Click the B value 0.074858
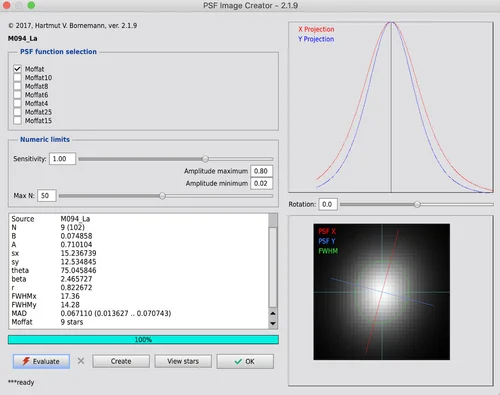The width and height of the screenshot is (500, 395). point(76,236)
